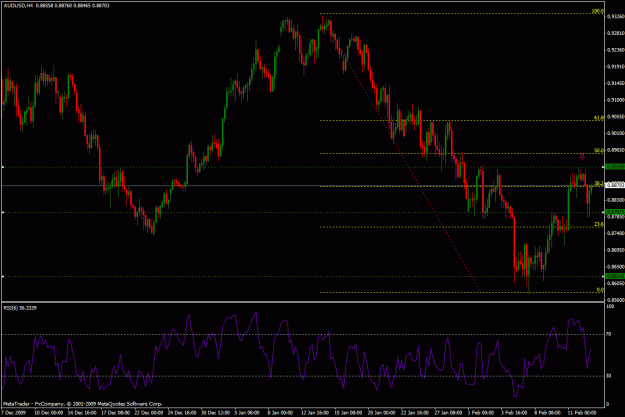625x417 pixels.
Task: Click the Fibonacci 100.0 level label
Action: click(597, 12)
